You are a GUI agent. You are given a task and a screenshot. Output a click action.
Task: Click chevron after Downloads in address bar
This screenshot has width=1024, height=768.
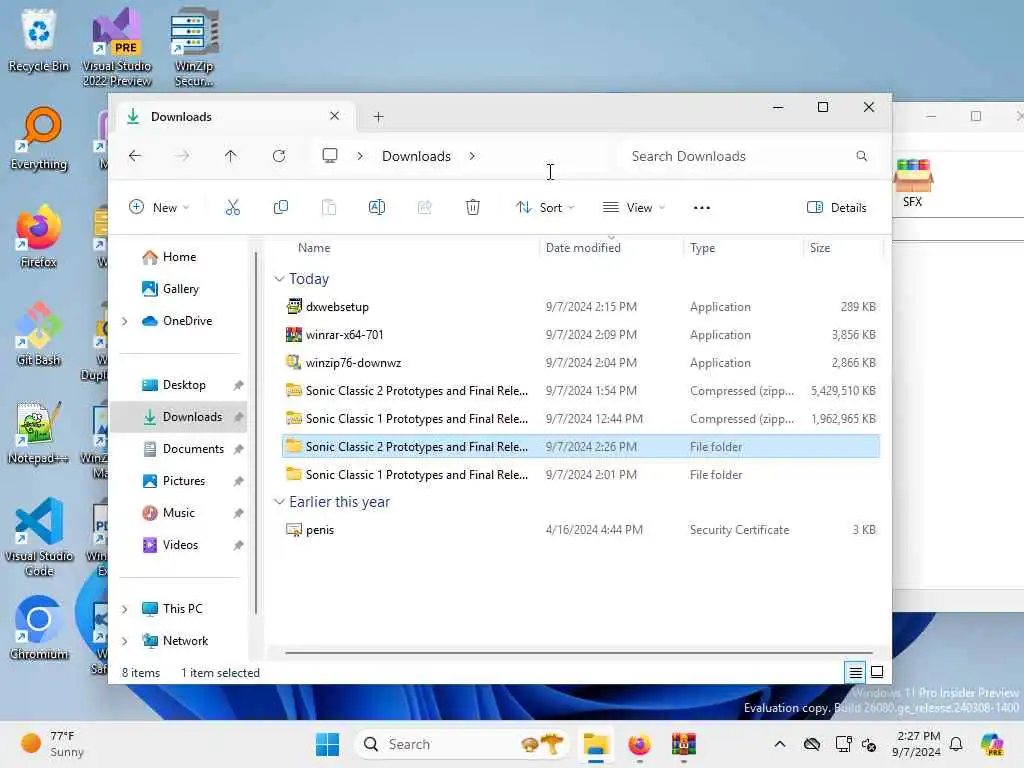pyautogui.click(x=472, y=156)
